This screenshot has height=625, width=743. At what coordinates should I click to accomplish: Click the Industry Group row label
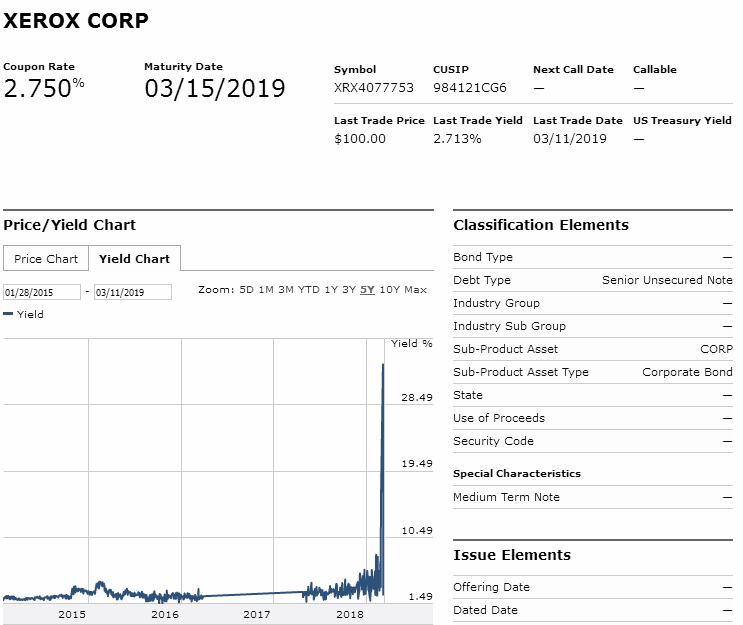click(x=496, y=303)
